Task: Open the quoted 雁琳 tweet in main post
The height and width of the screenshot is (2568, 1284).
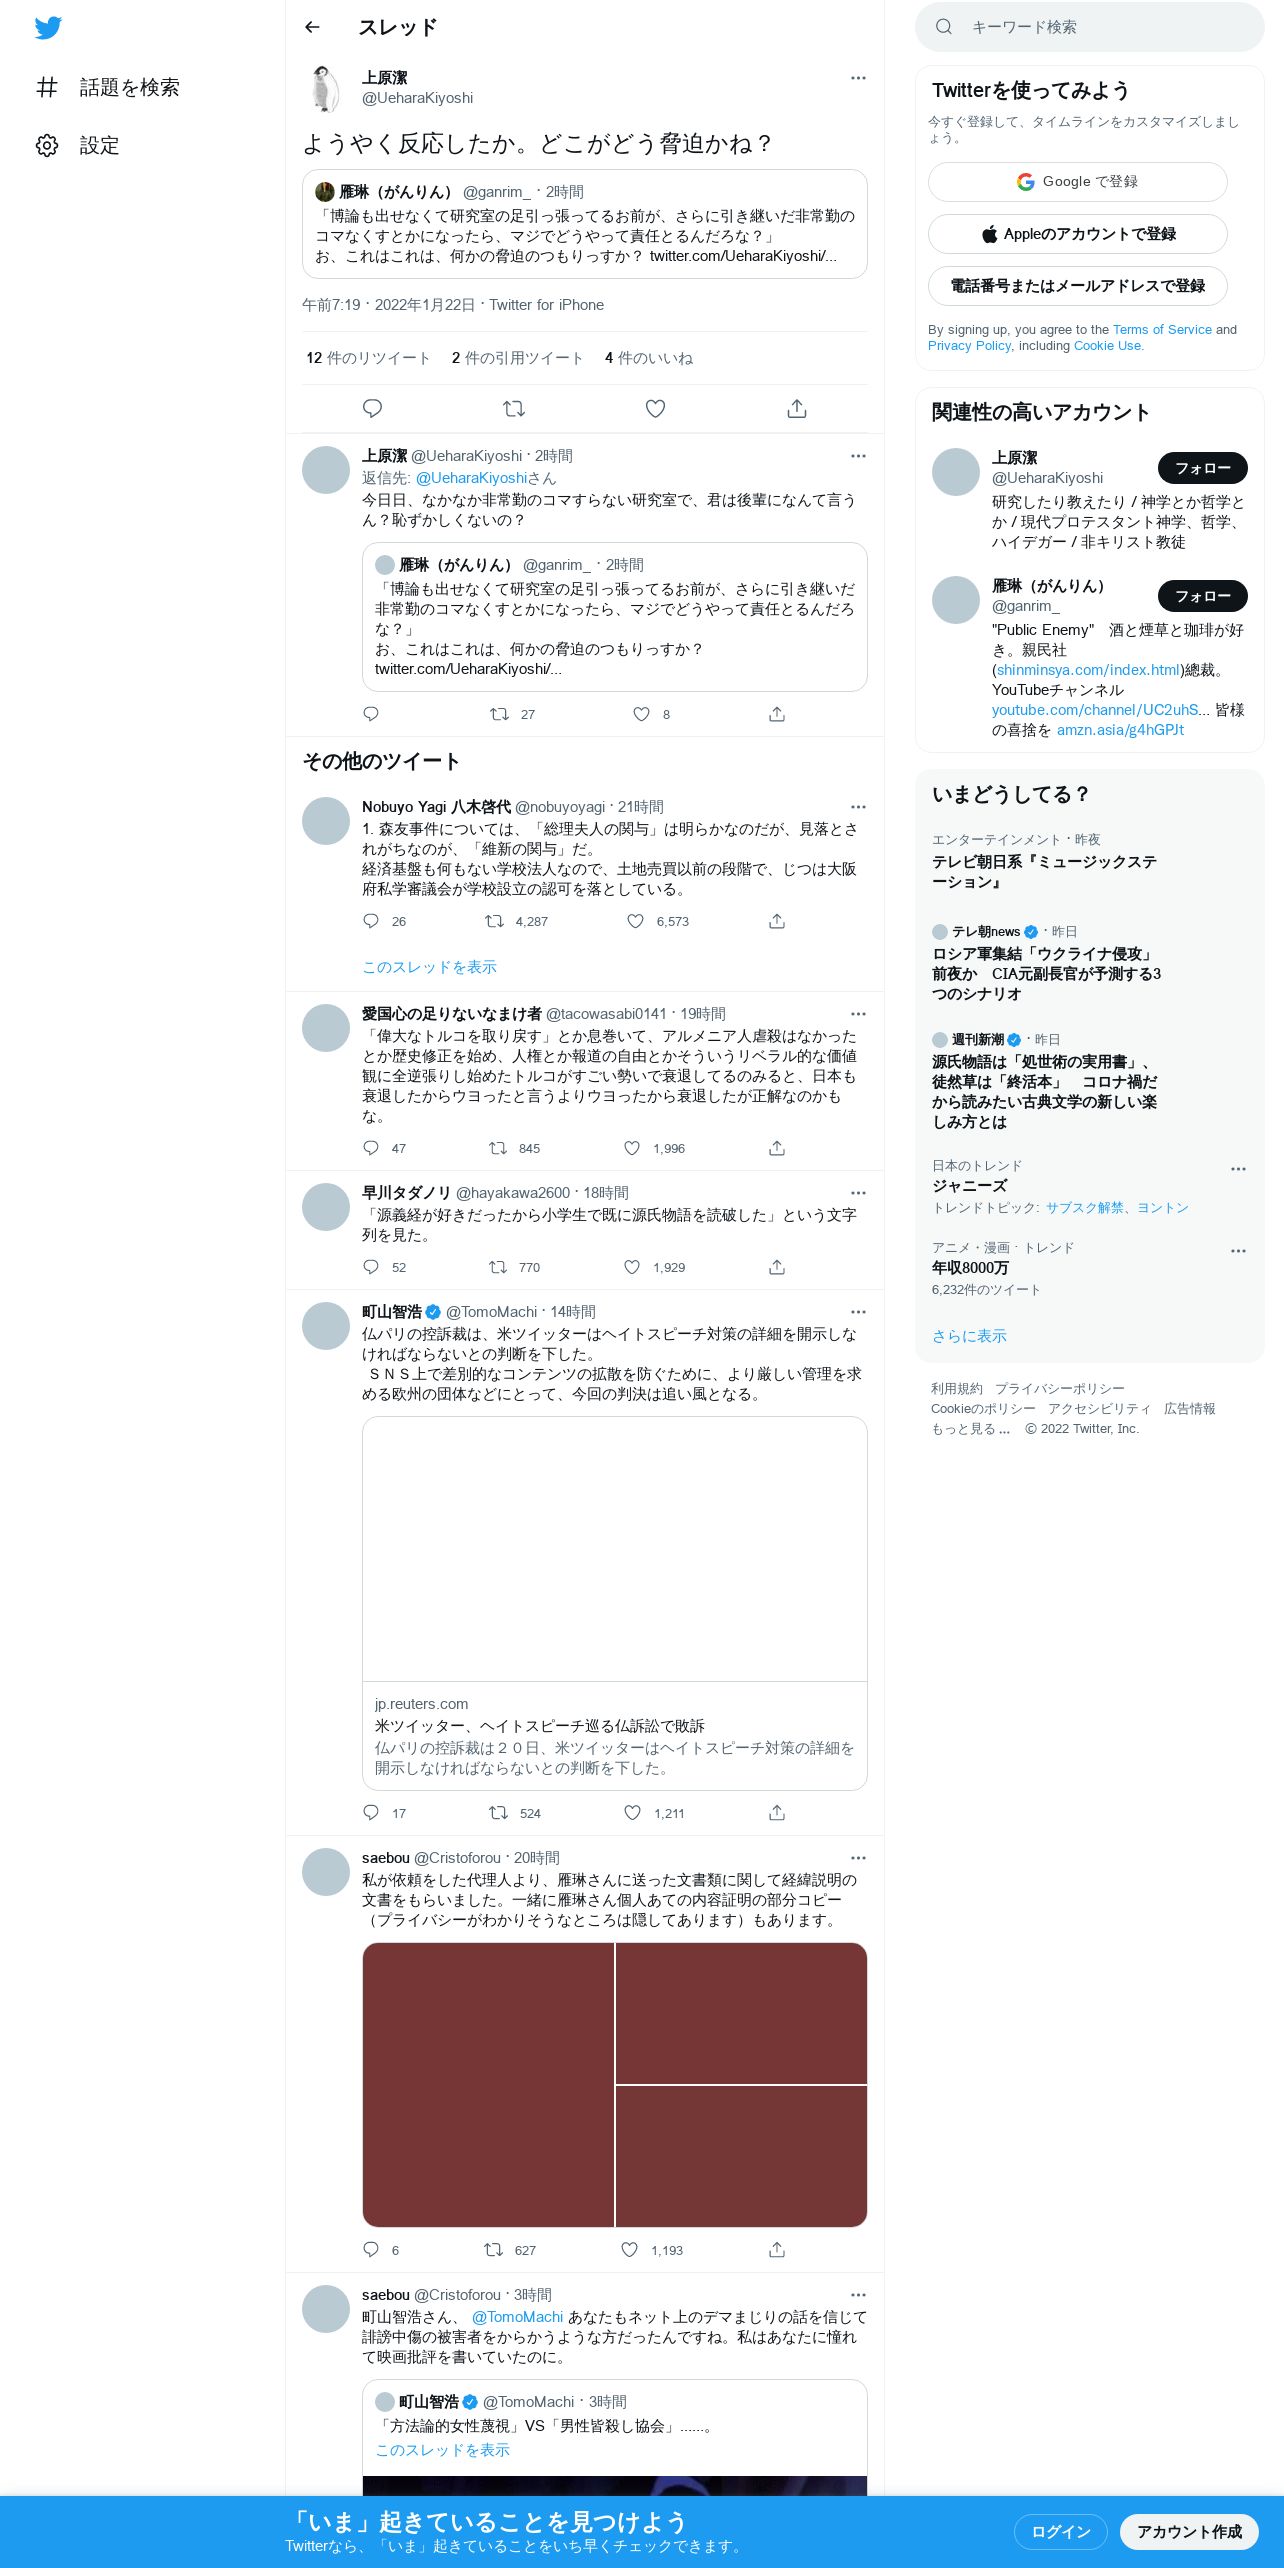Action: click(x=584, y=224)
